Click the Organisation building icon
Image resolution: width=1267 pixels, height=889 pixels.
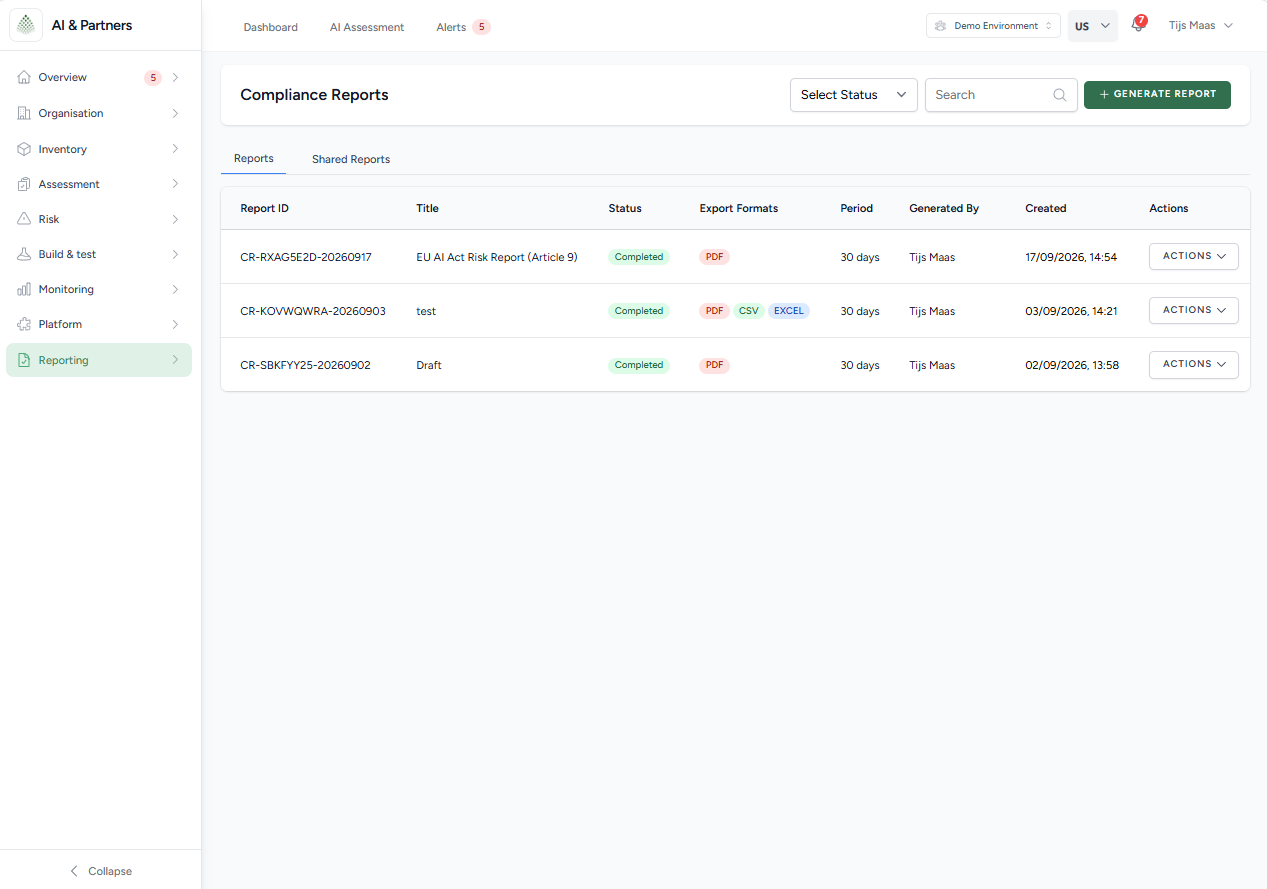click(24, 113)
